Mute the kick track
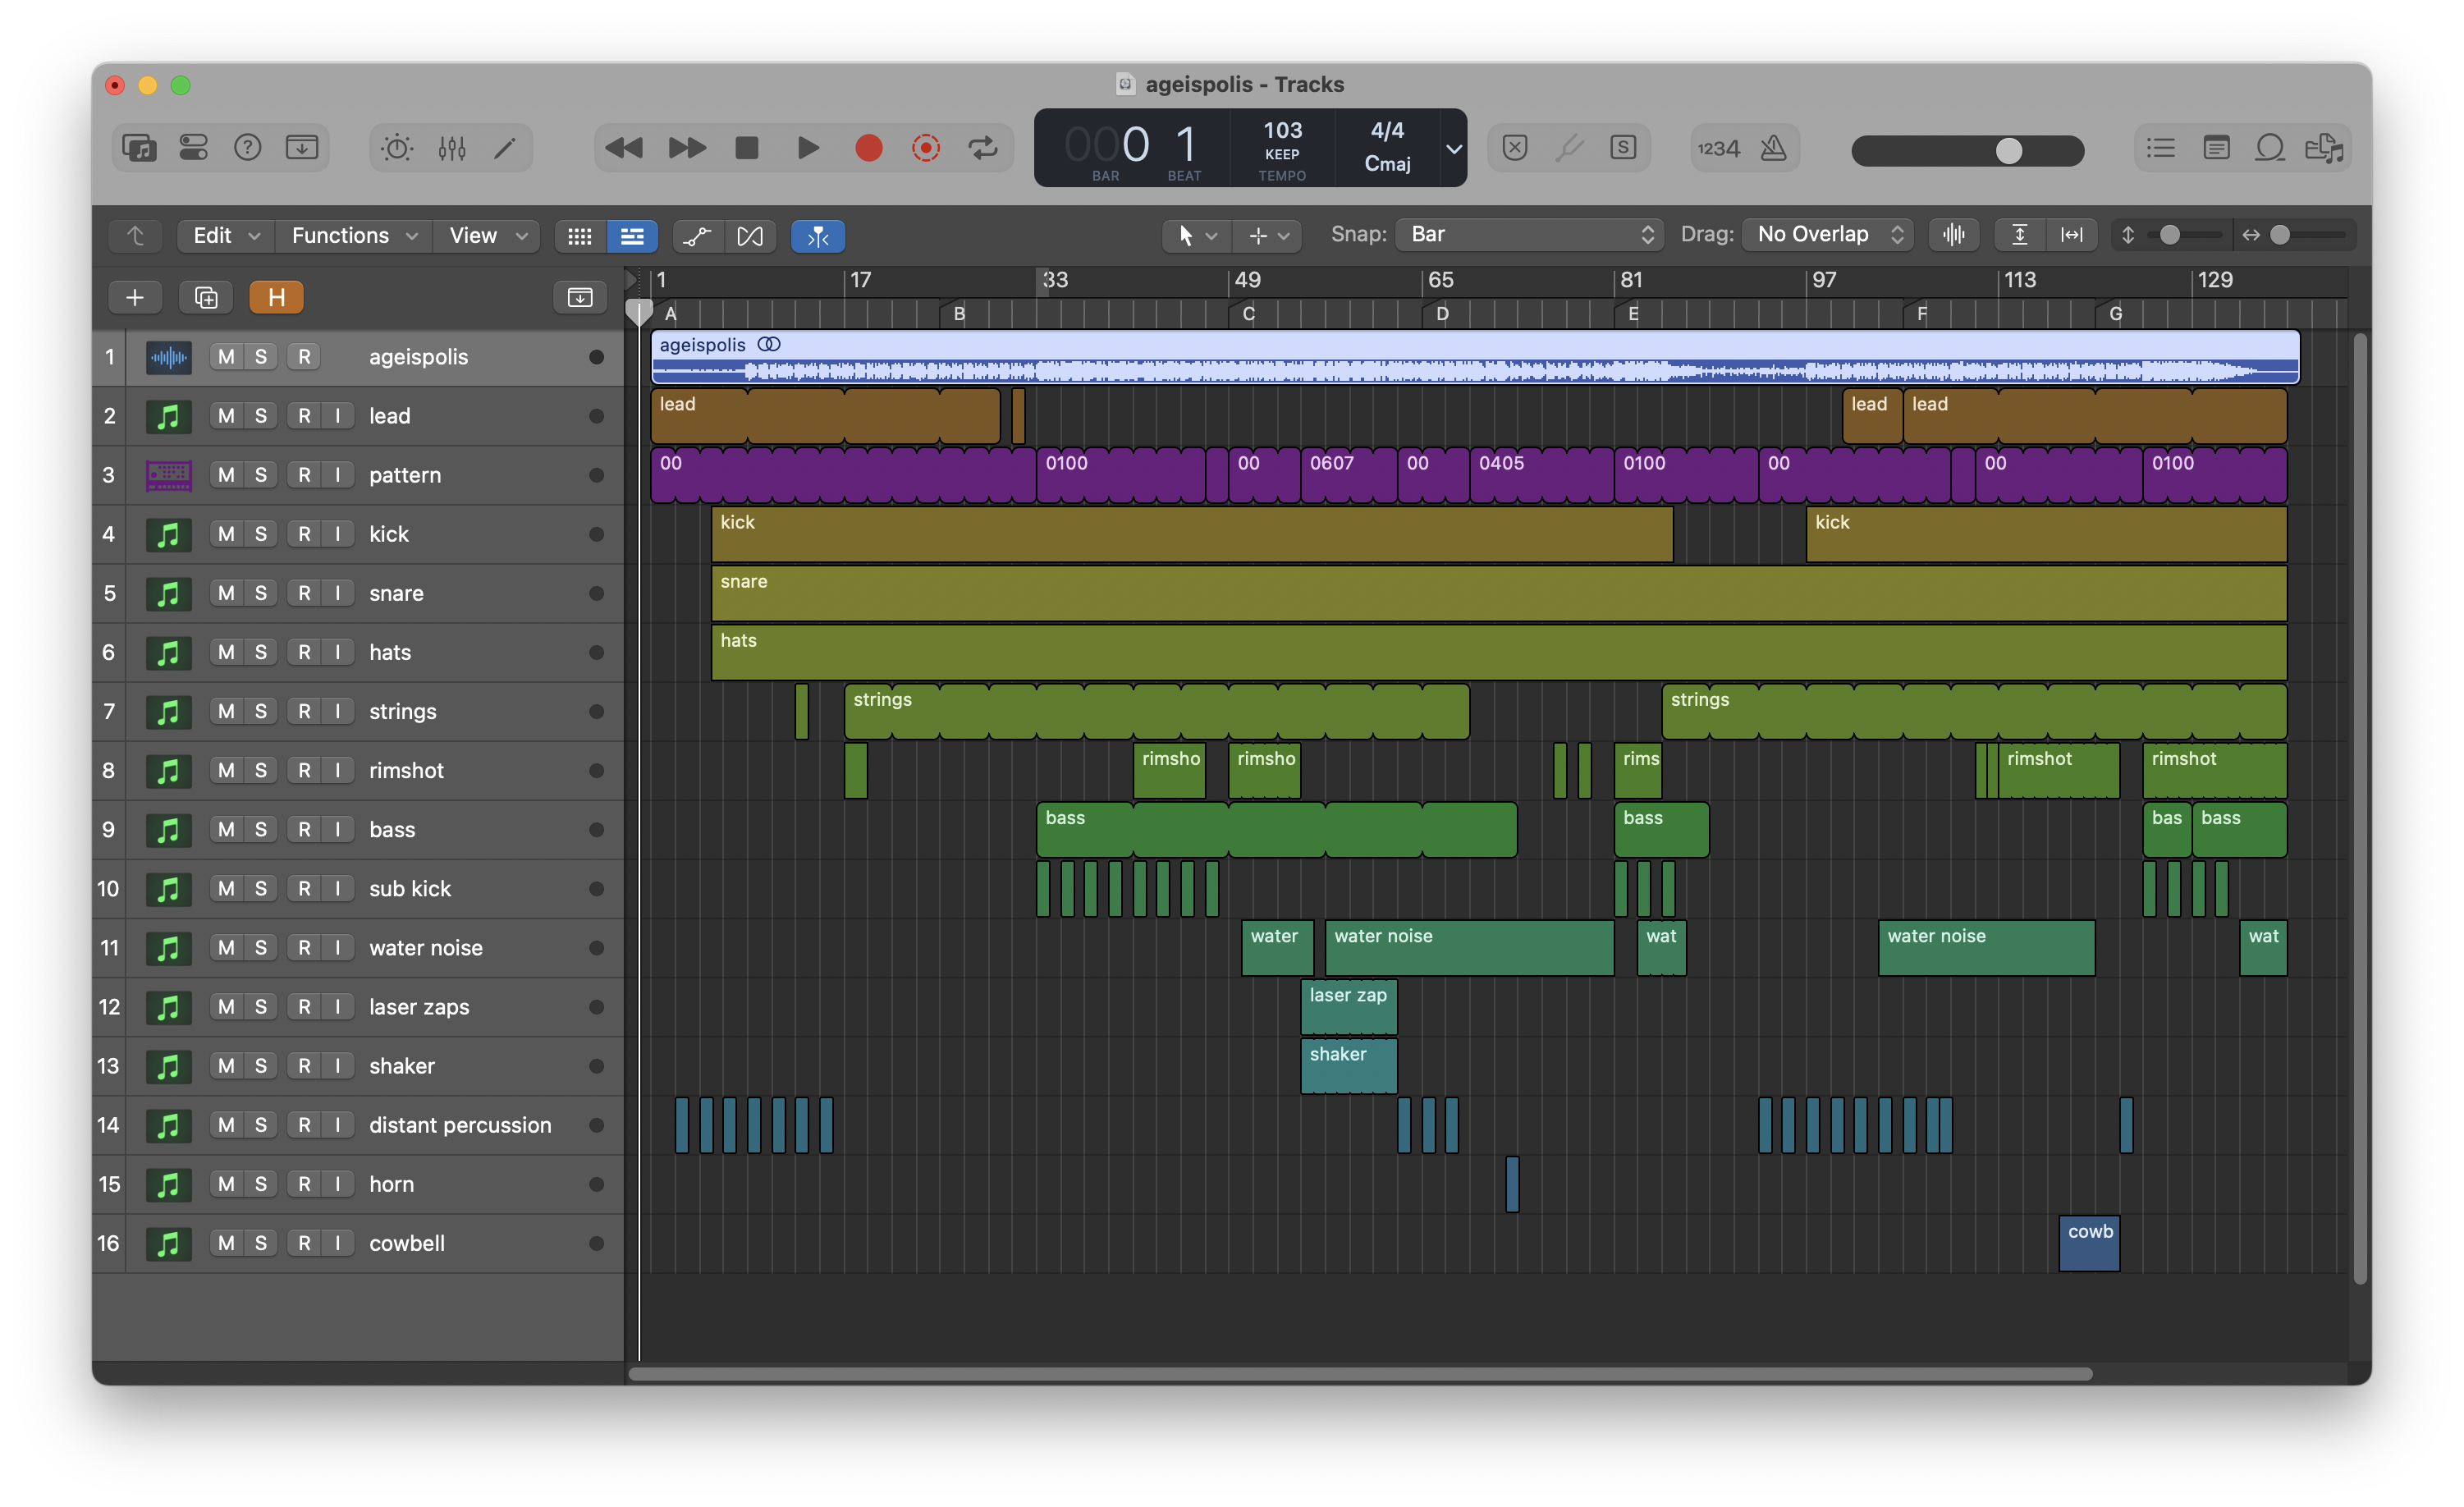The image size is (2464, 1507). [x=226, y=534]
